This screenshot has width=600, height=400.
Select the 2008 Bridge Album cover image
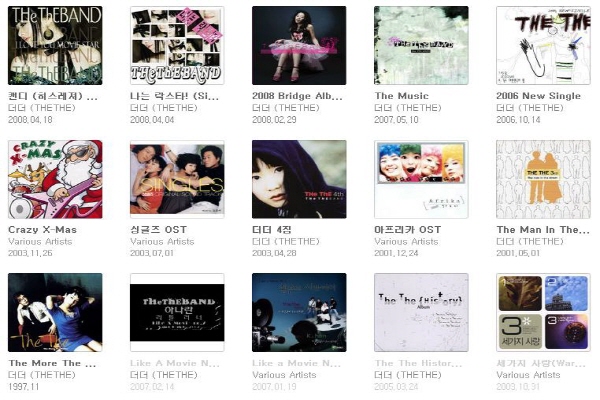coord(299,46)
